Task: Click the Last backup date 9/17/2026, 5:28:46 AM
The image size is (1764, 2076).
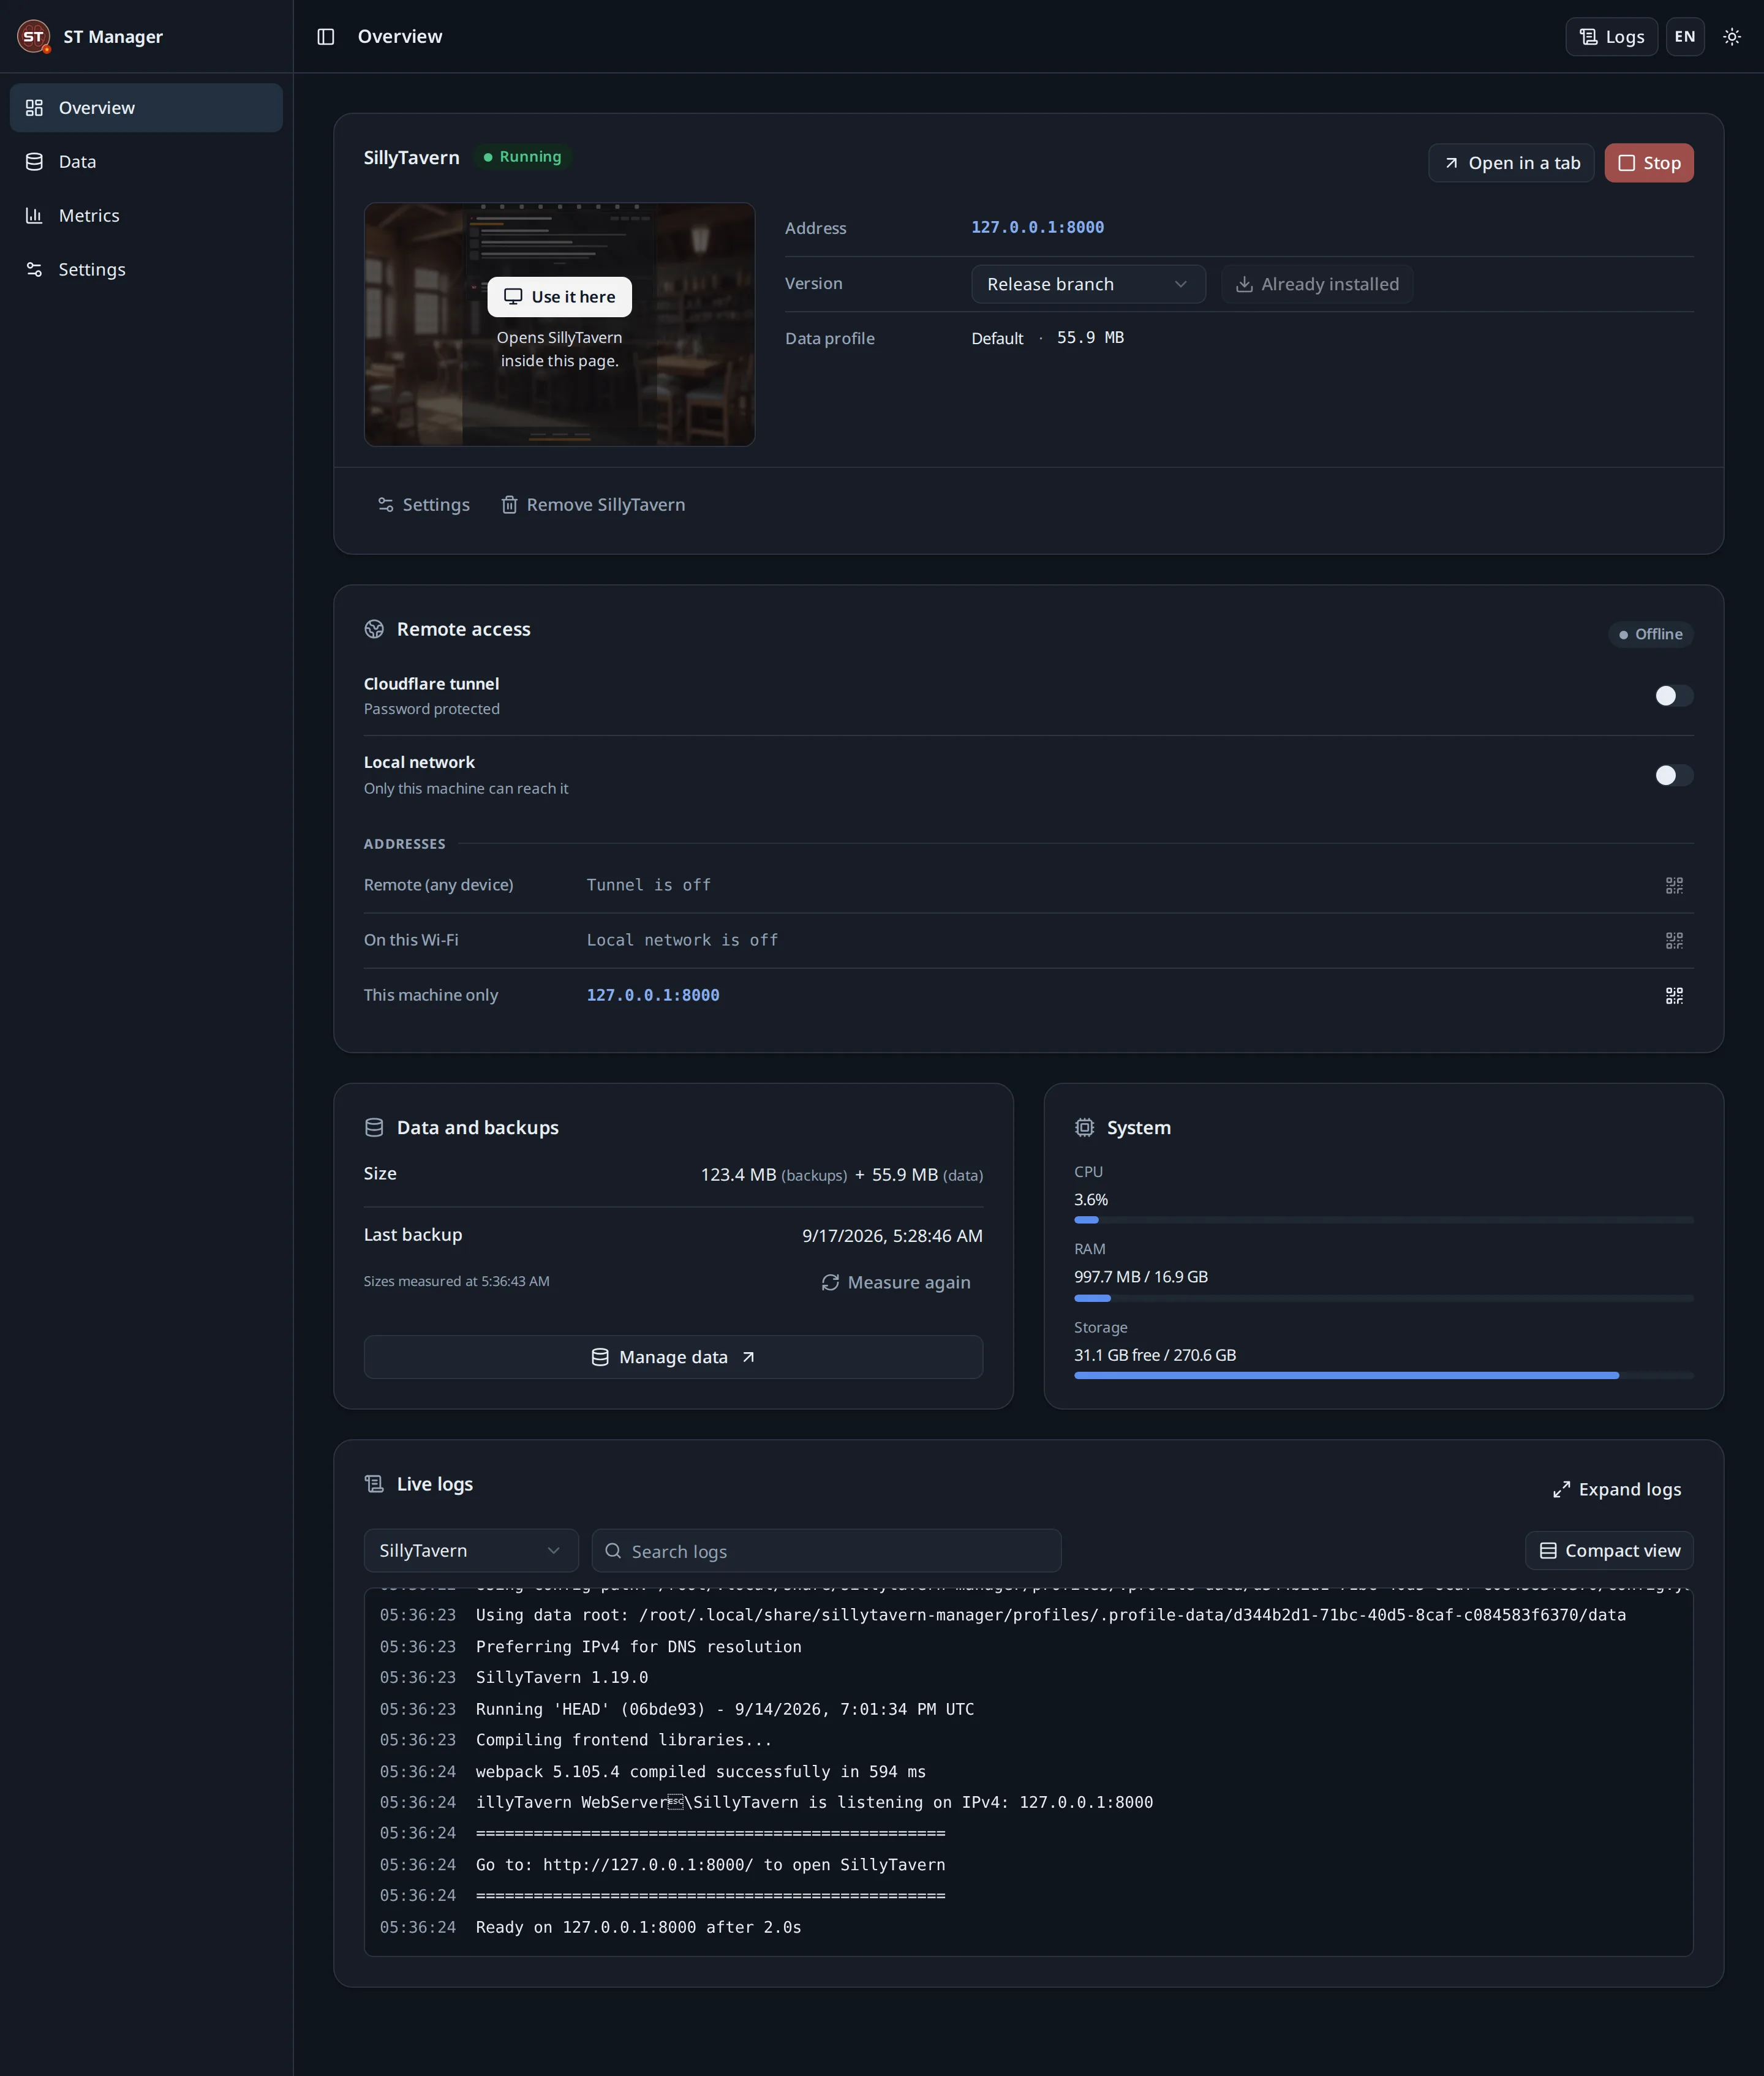Action: pos(892,1237)
